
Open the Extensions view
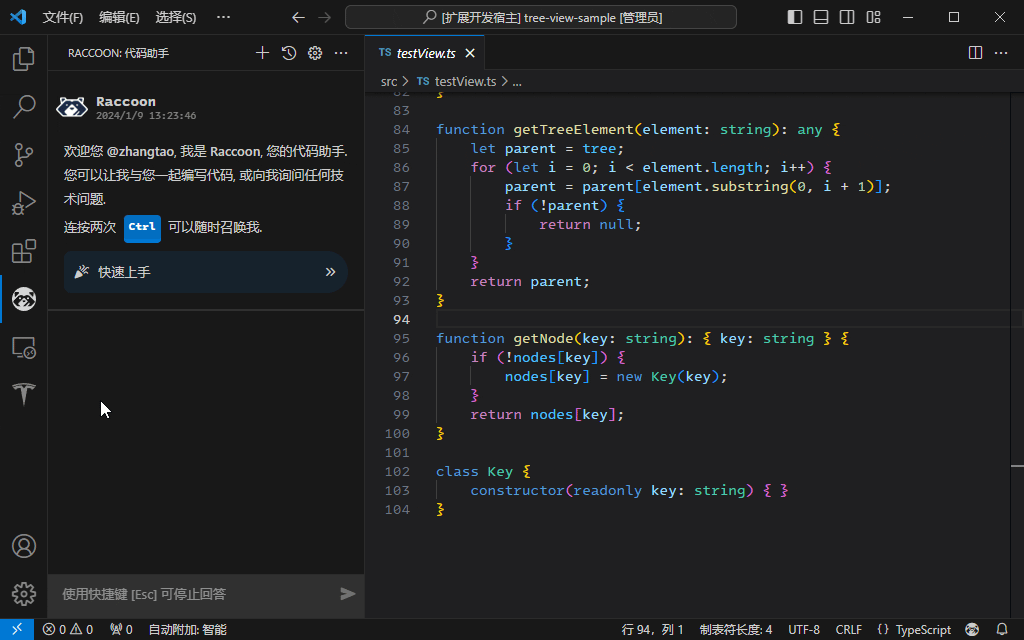(23, 251)
